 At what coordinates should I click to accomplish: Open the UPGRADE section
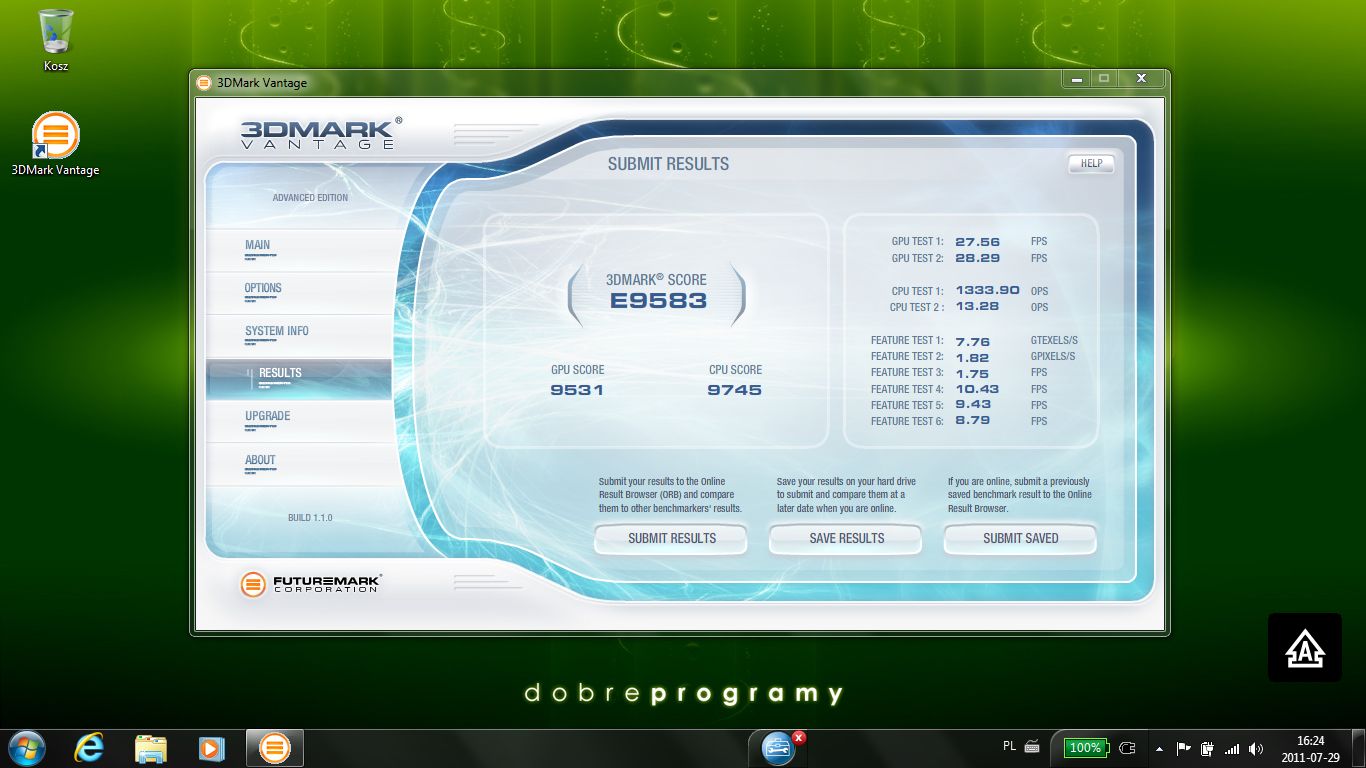299,421
